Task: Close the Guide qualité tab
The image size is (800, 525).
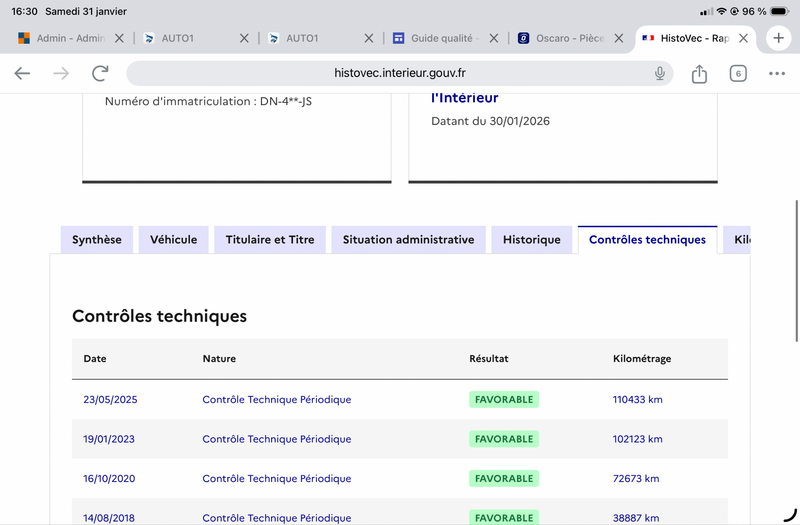Action: pyautogui.click(x=493, y=38)
